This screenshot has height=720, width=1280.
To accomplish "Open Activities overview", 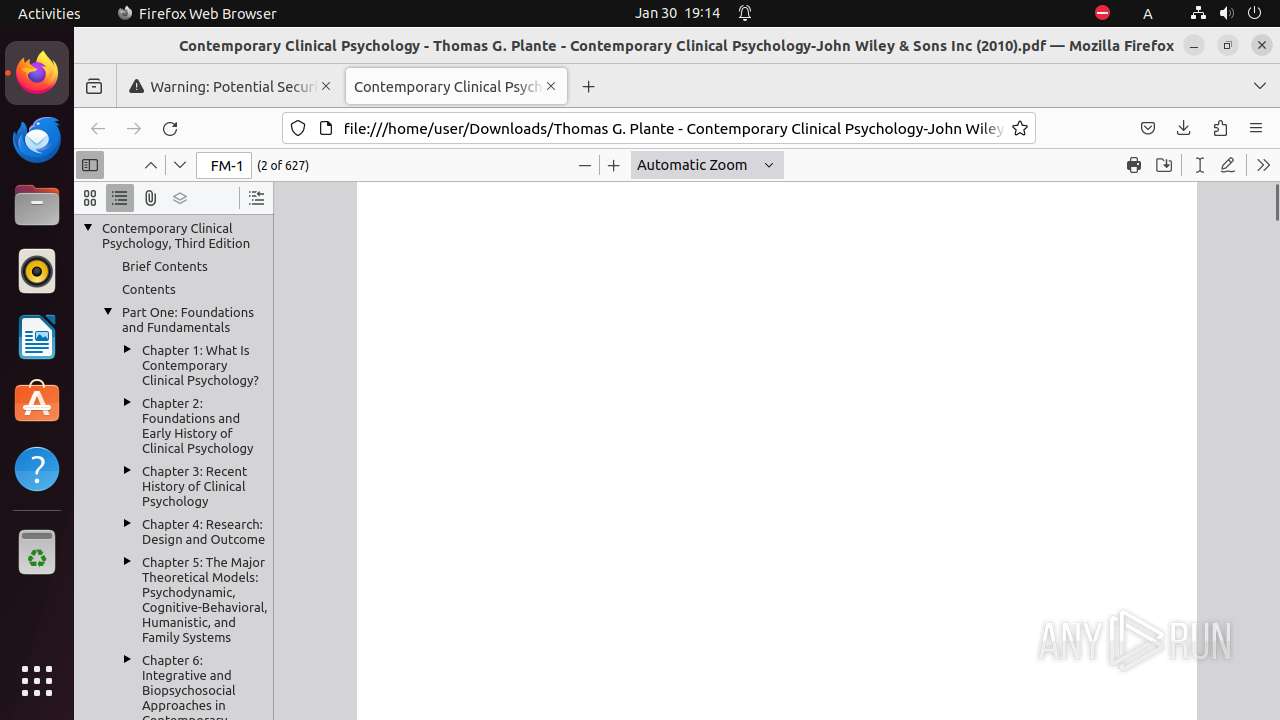I will [x=49, y=13].
